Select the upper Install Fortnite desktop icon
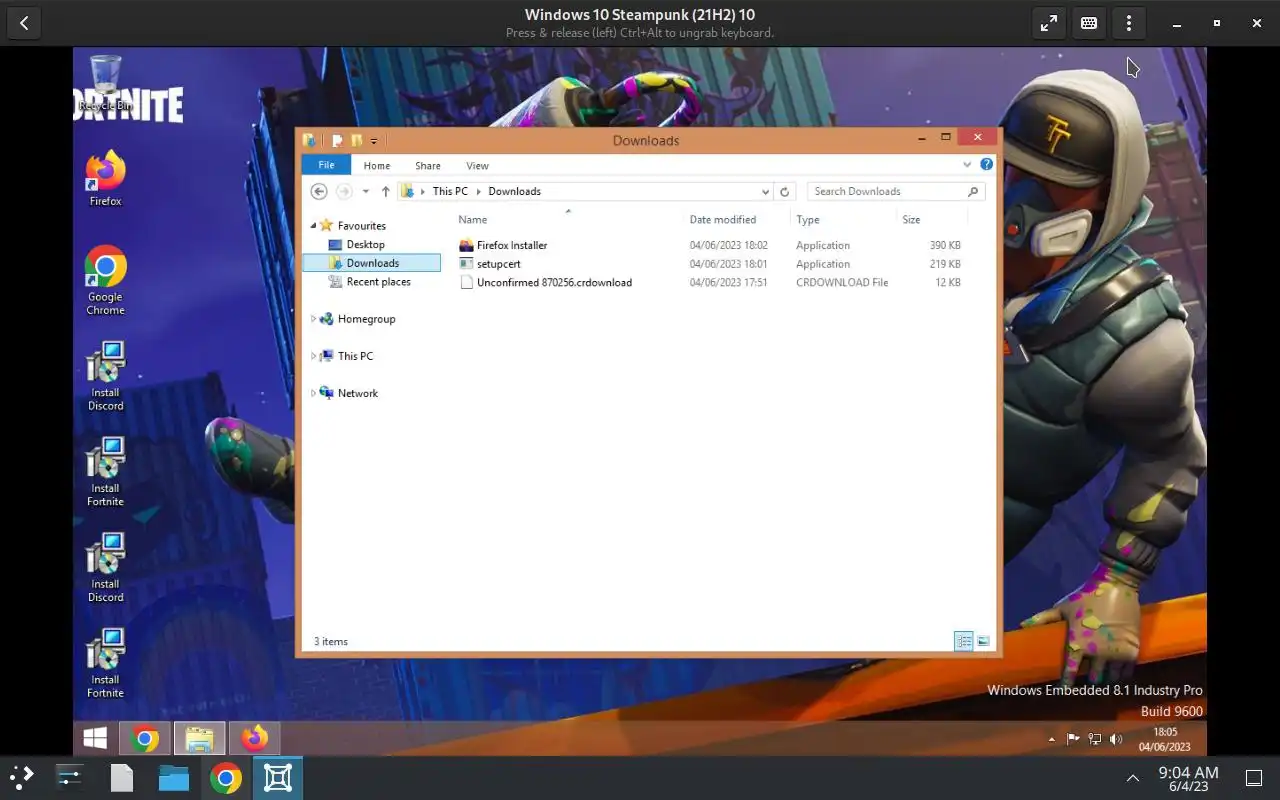1280x800 pixels. click(x=105, y=472)
